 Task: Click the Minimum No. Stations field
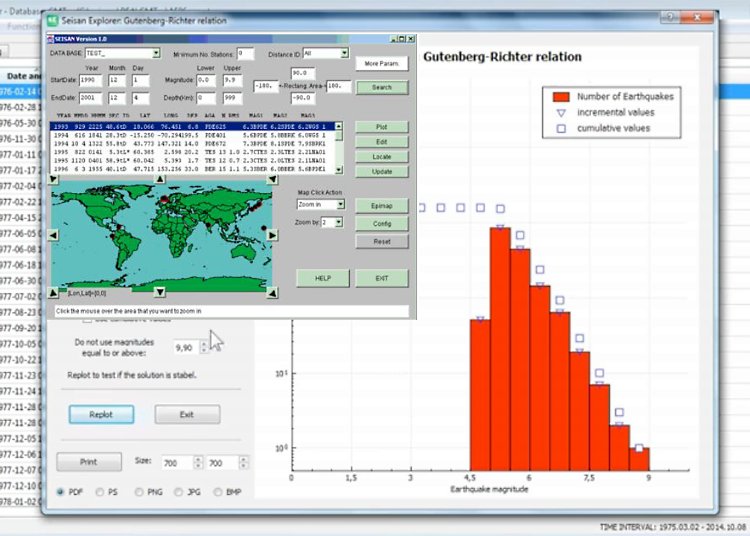[x=245, y=54]
